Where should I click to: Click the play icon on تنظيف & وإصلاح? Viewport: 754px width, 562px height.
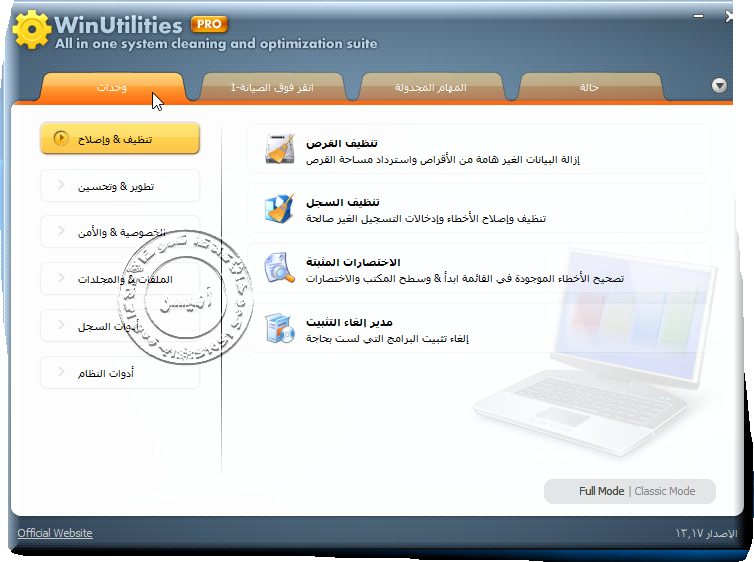61,138
